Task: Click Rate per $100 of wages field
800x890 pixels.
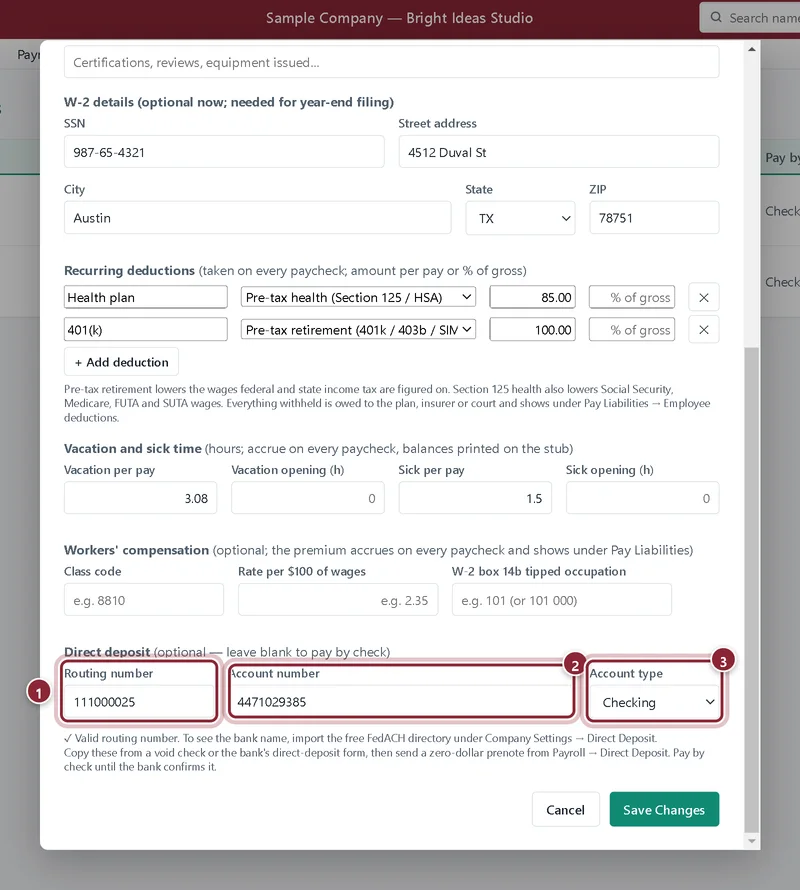Action: point(338,599)
